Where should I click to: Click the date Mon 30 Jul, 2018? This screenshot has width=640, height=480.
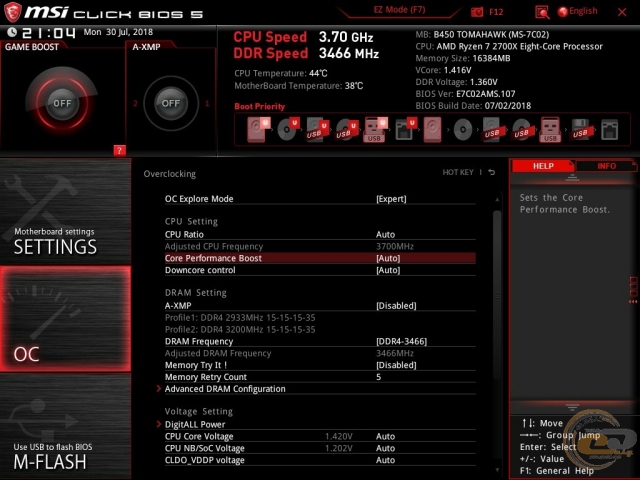[118, 32]
